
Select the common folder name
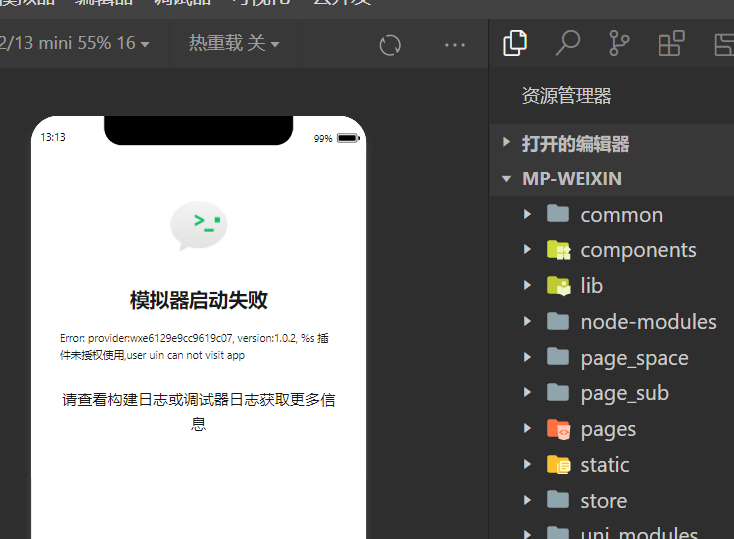[x=622, y=215]
